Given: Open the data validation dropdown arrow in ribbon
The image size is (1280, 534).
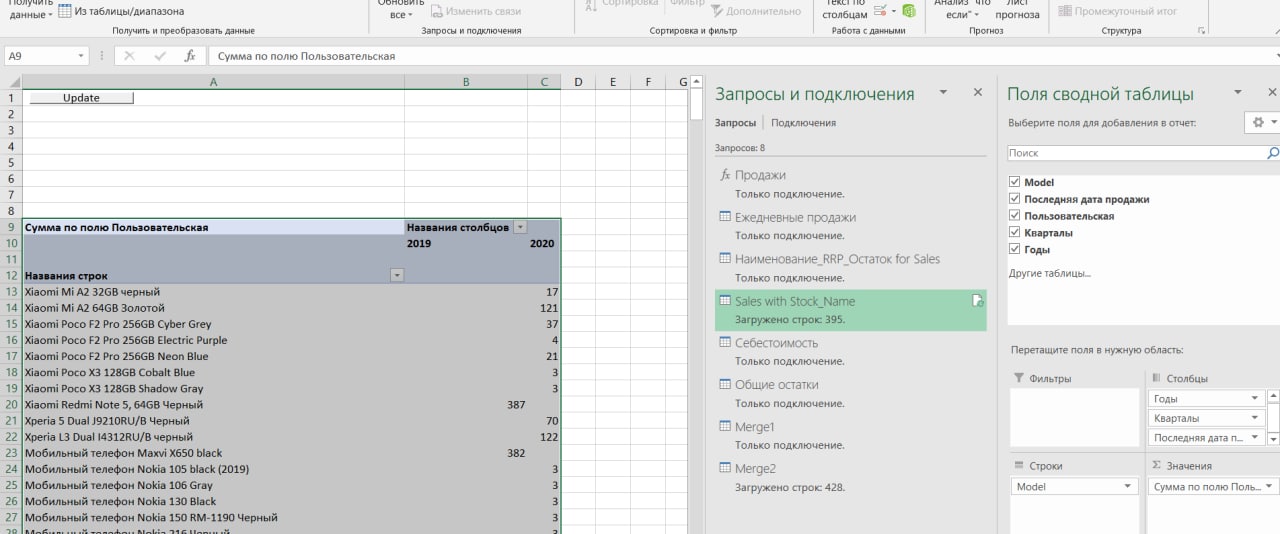Looking at the screenshot, I should tap(892, 11).
